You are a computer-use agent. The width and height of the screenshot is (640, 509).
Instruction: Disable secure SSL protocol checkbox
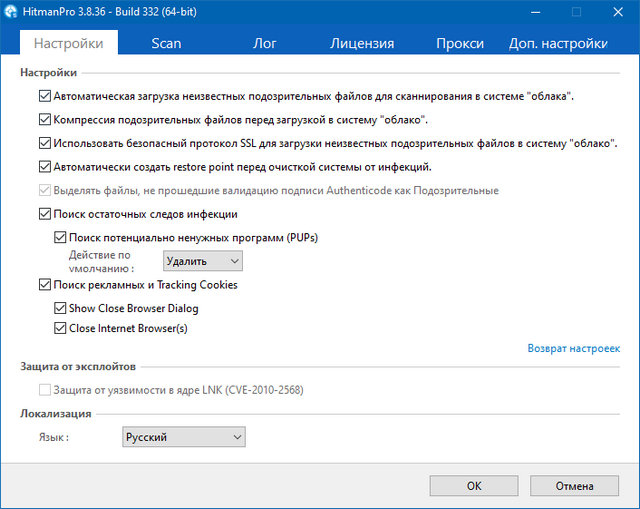44,144
